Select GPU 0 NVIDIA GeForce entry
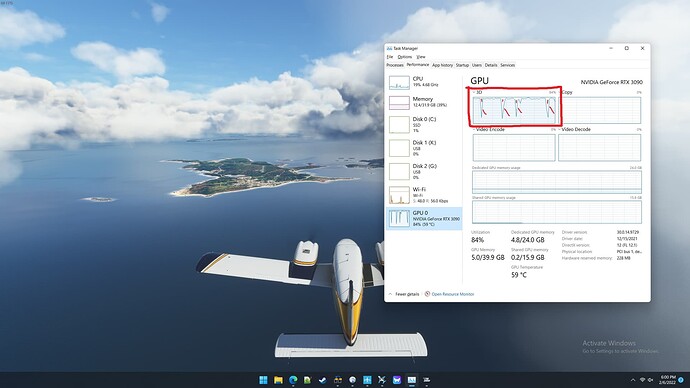The image size is (690, 388). [x=424, y=218]
